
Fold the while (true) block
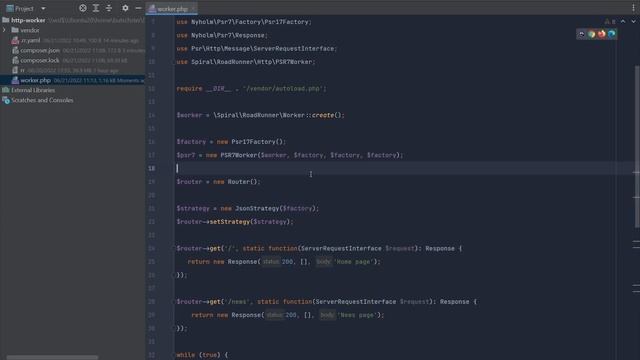(x=173, y=355)
